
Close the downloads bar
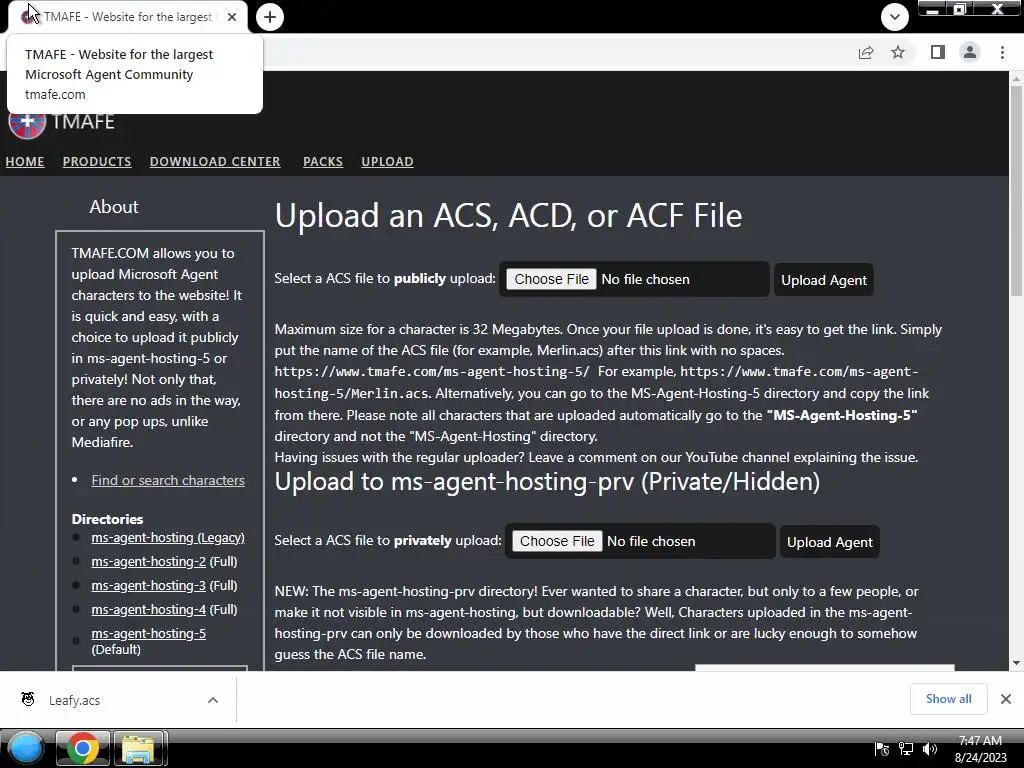click(x=1006, y=699)
